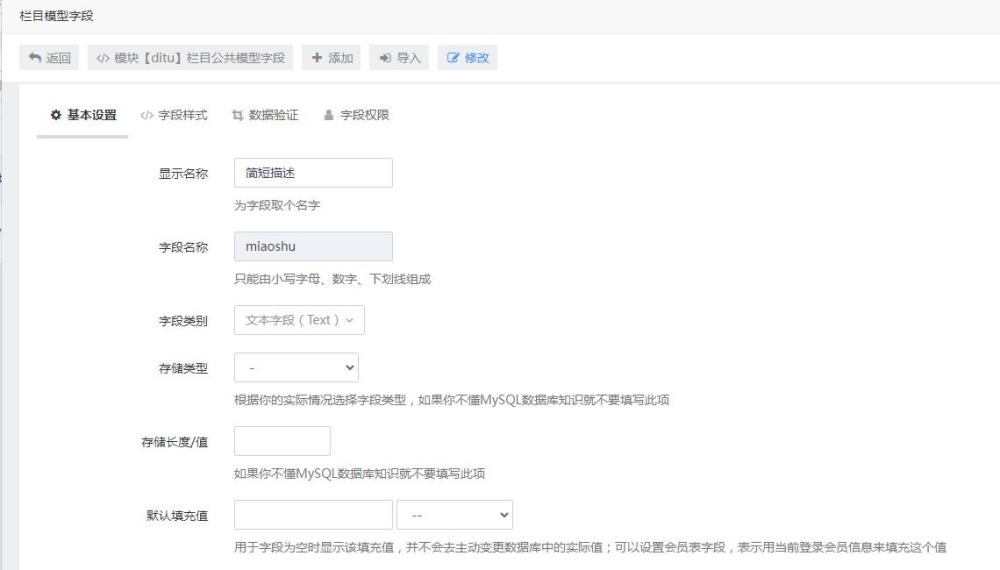This screenshot has height=570, width=1000.
Task: Click the 存储类型 field label
Action: (184, 368)
